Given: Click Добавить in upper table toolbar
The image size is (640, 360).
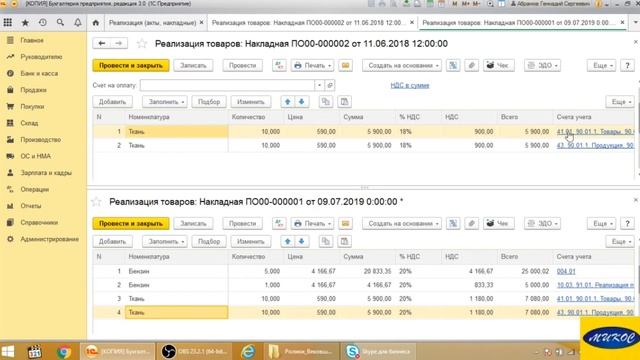Looking at the screenshot, I should (x=112, y=102).
